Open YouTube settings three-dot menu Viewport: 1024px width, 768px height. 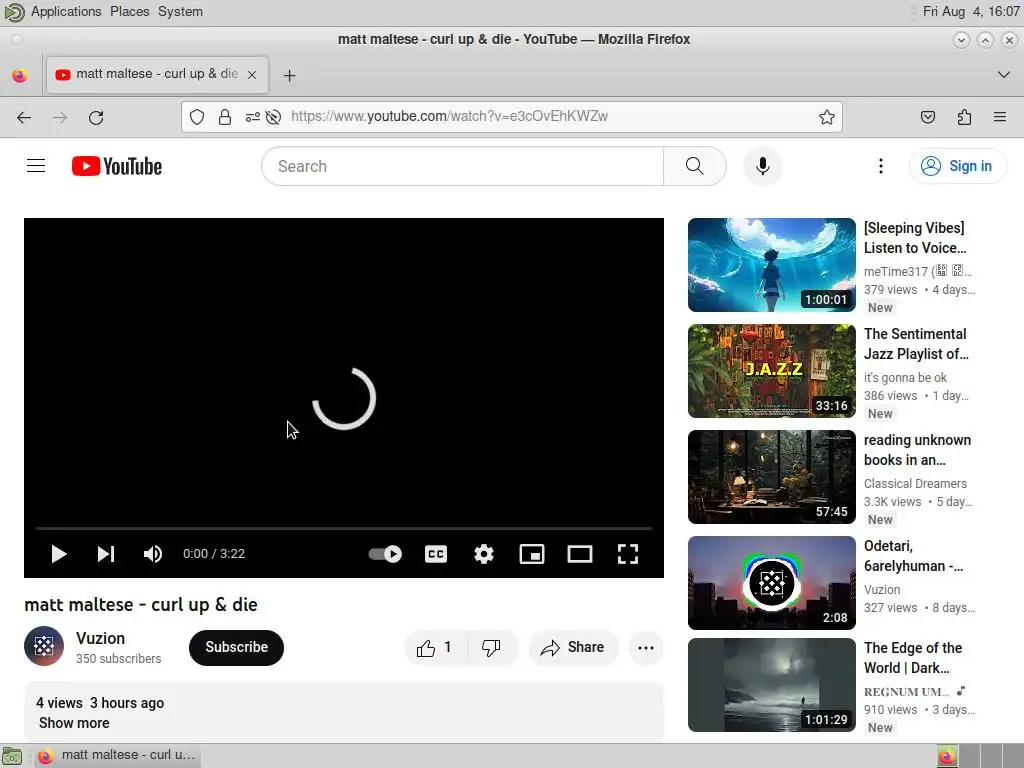click(x=881, y=166)
